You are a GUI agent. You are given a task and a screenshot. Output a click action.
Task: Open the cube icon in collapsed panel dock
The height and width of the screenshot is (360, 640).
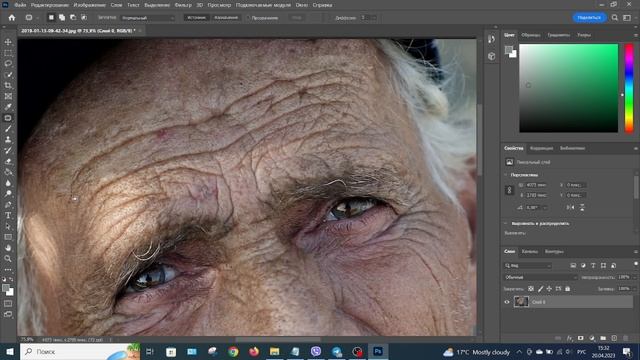pyautogui.click(x=491, y=56)
